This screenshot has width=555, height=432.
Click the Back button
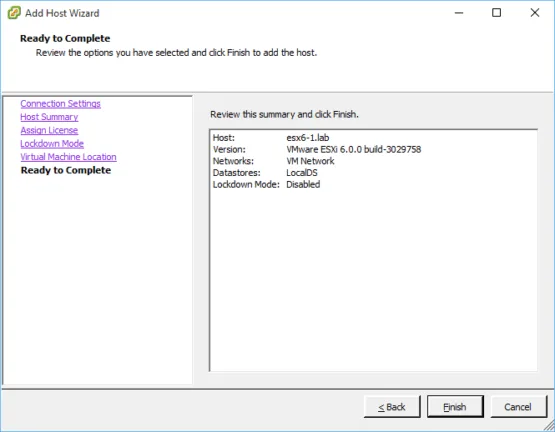[392, 407]
